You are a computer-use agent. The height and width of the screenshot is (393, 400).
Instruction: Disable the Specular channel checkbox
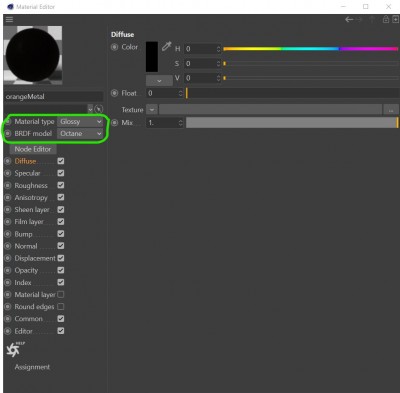(x=61, y=173)
